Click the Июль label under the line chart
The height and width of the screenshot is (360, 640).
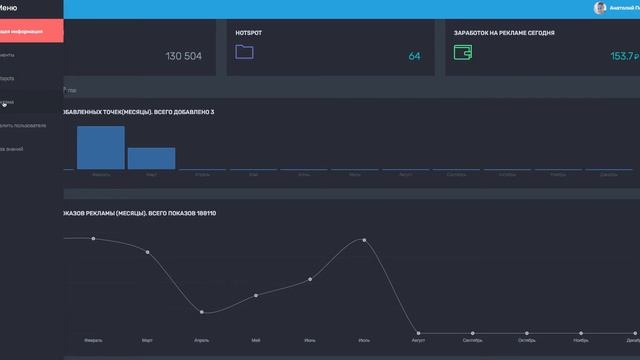[364, 340]
